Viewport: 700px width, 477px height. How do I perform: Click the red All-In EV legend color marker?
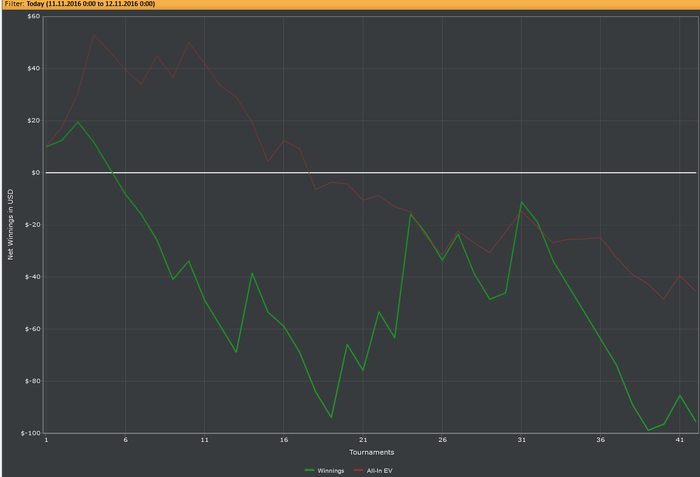(358, 470)
